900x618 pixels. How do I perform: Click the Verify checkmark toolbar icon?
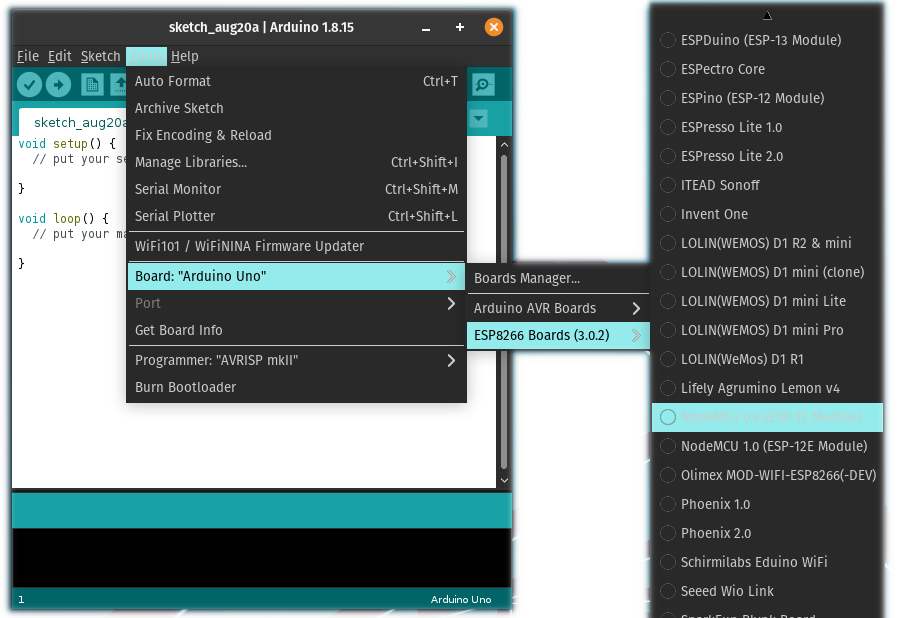click(x=29, y=84)
